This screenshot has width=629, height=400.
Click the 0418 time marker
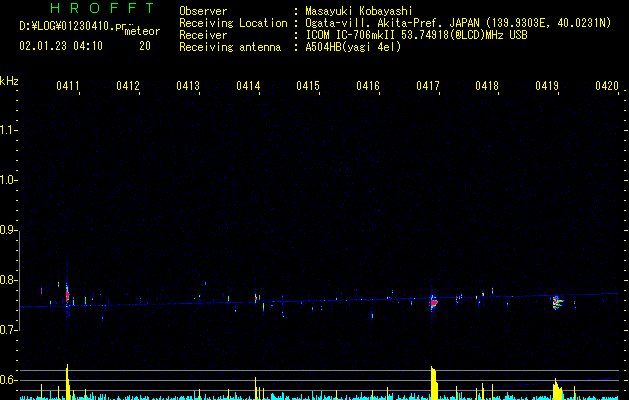pos(487,86)
